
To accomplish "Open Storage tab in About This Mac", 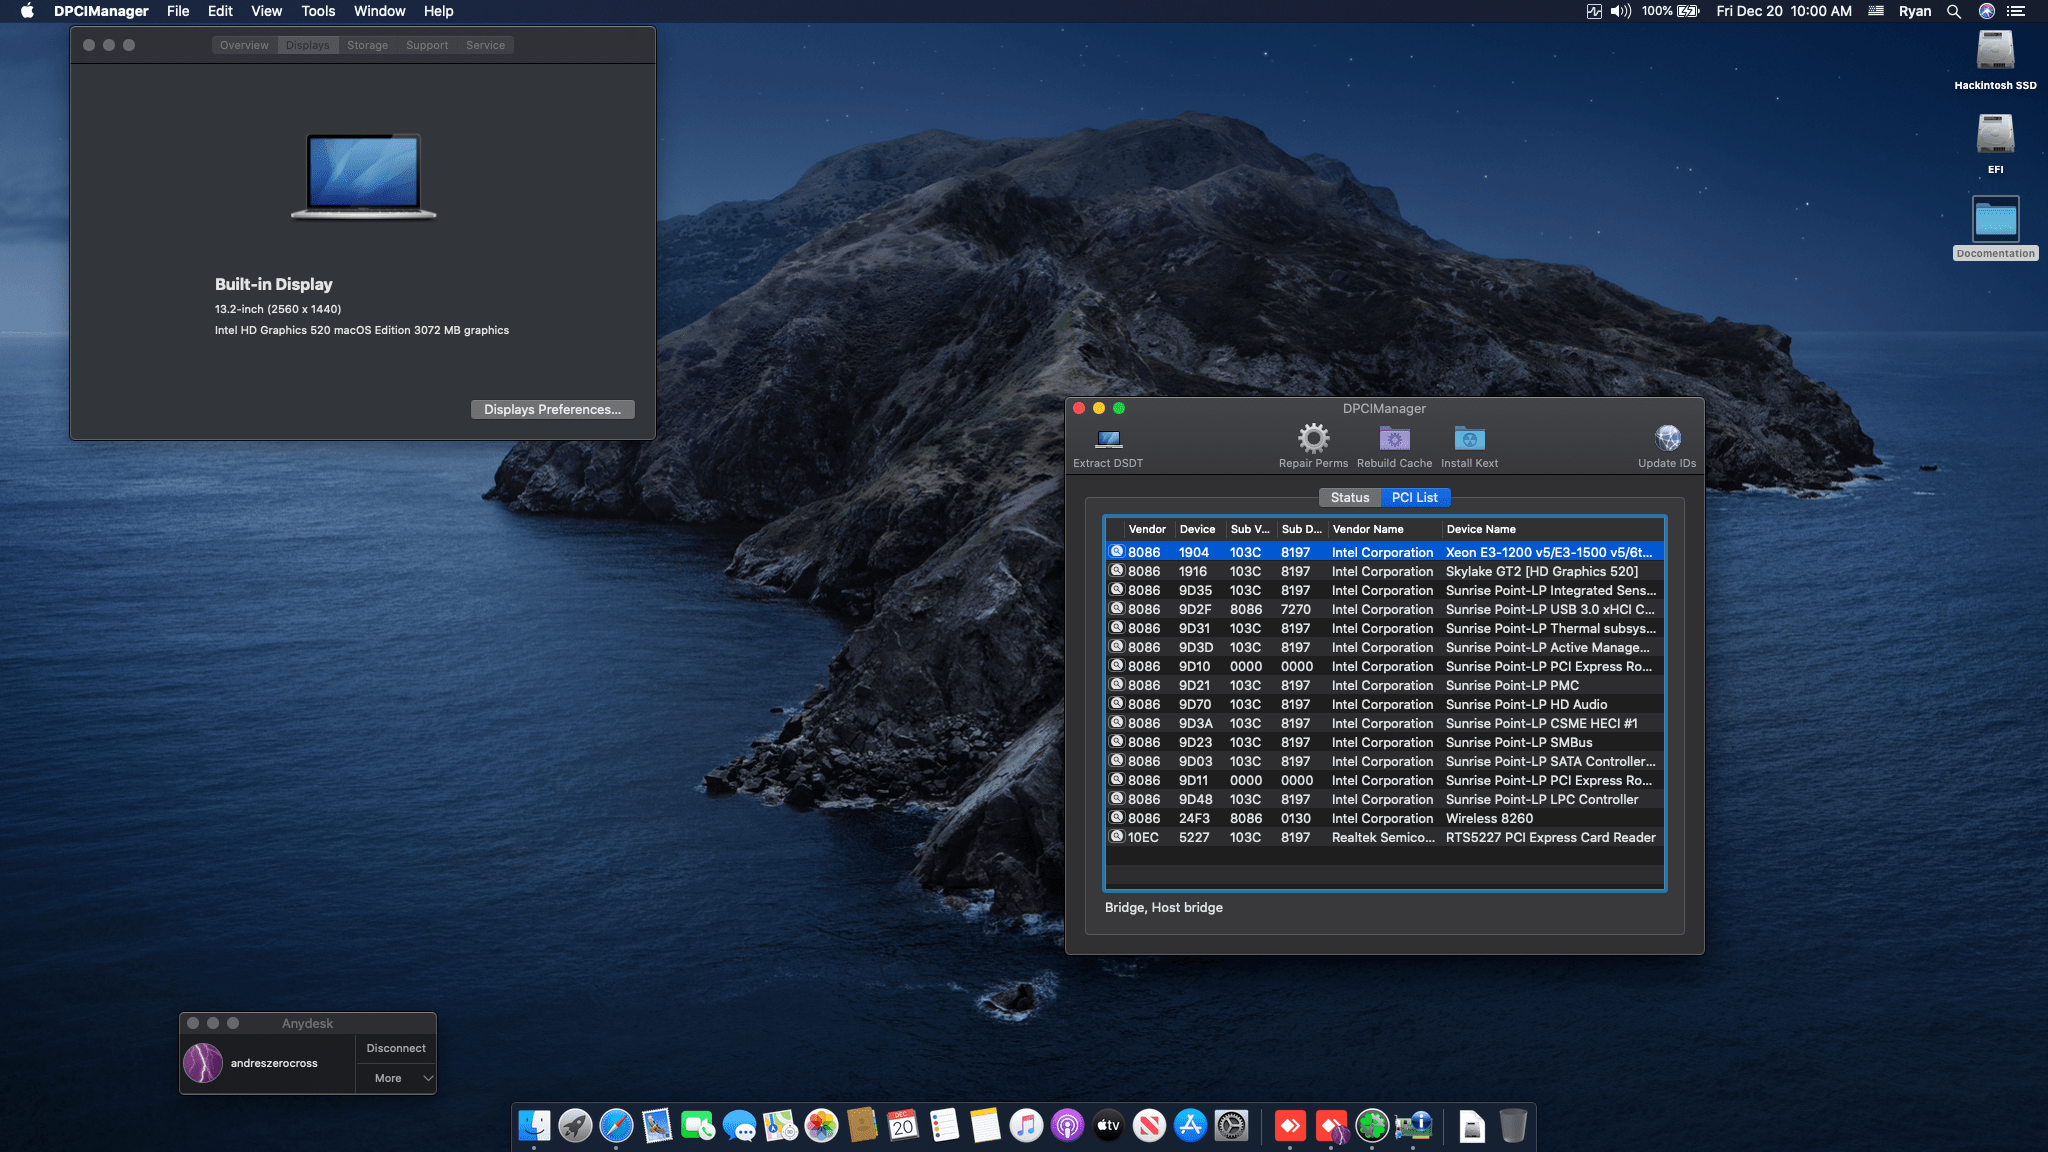I will (367, 45).
